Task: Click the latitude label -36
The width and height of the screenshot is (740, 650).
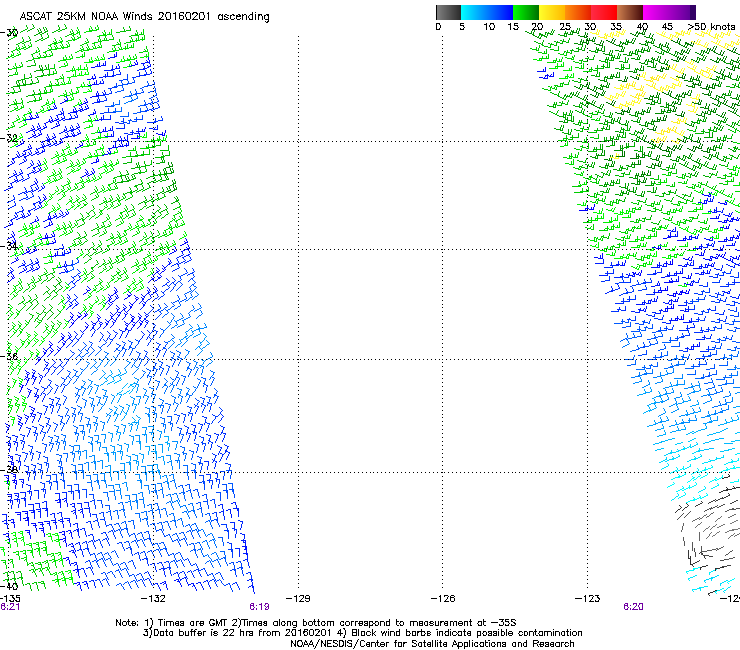Action: pyautogui.click(x=9, y=356)
